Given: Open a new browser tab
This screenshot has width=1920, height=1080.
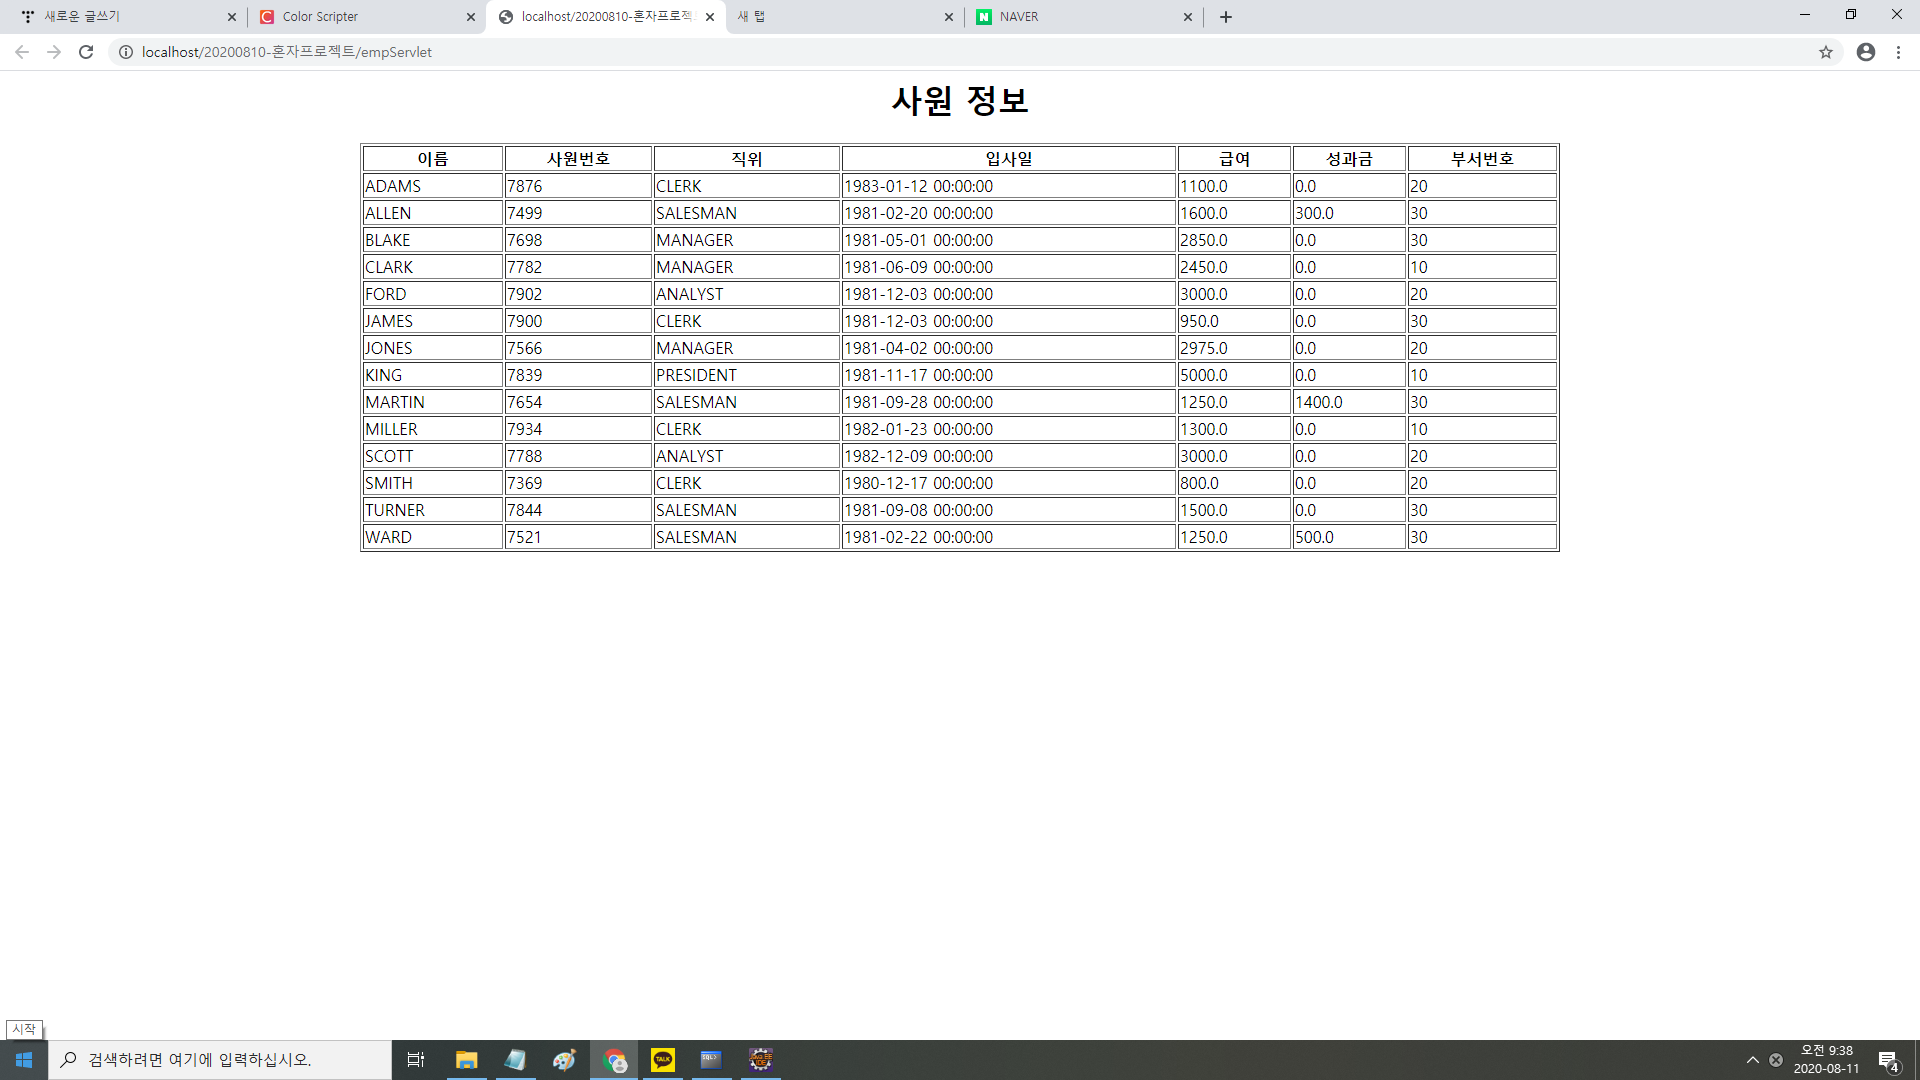Looking at the screenshot, I should click(1226, 17).
